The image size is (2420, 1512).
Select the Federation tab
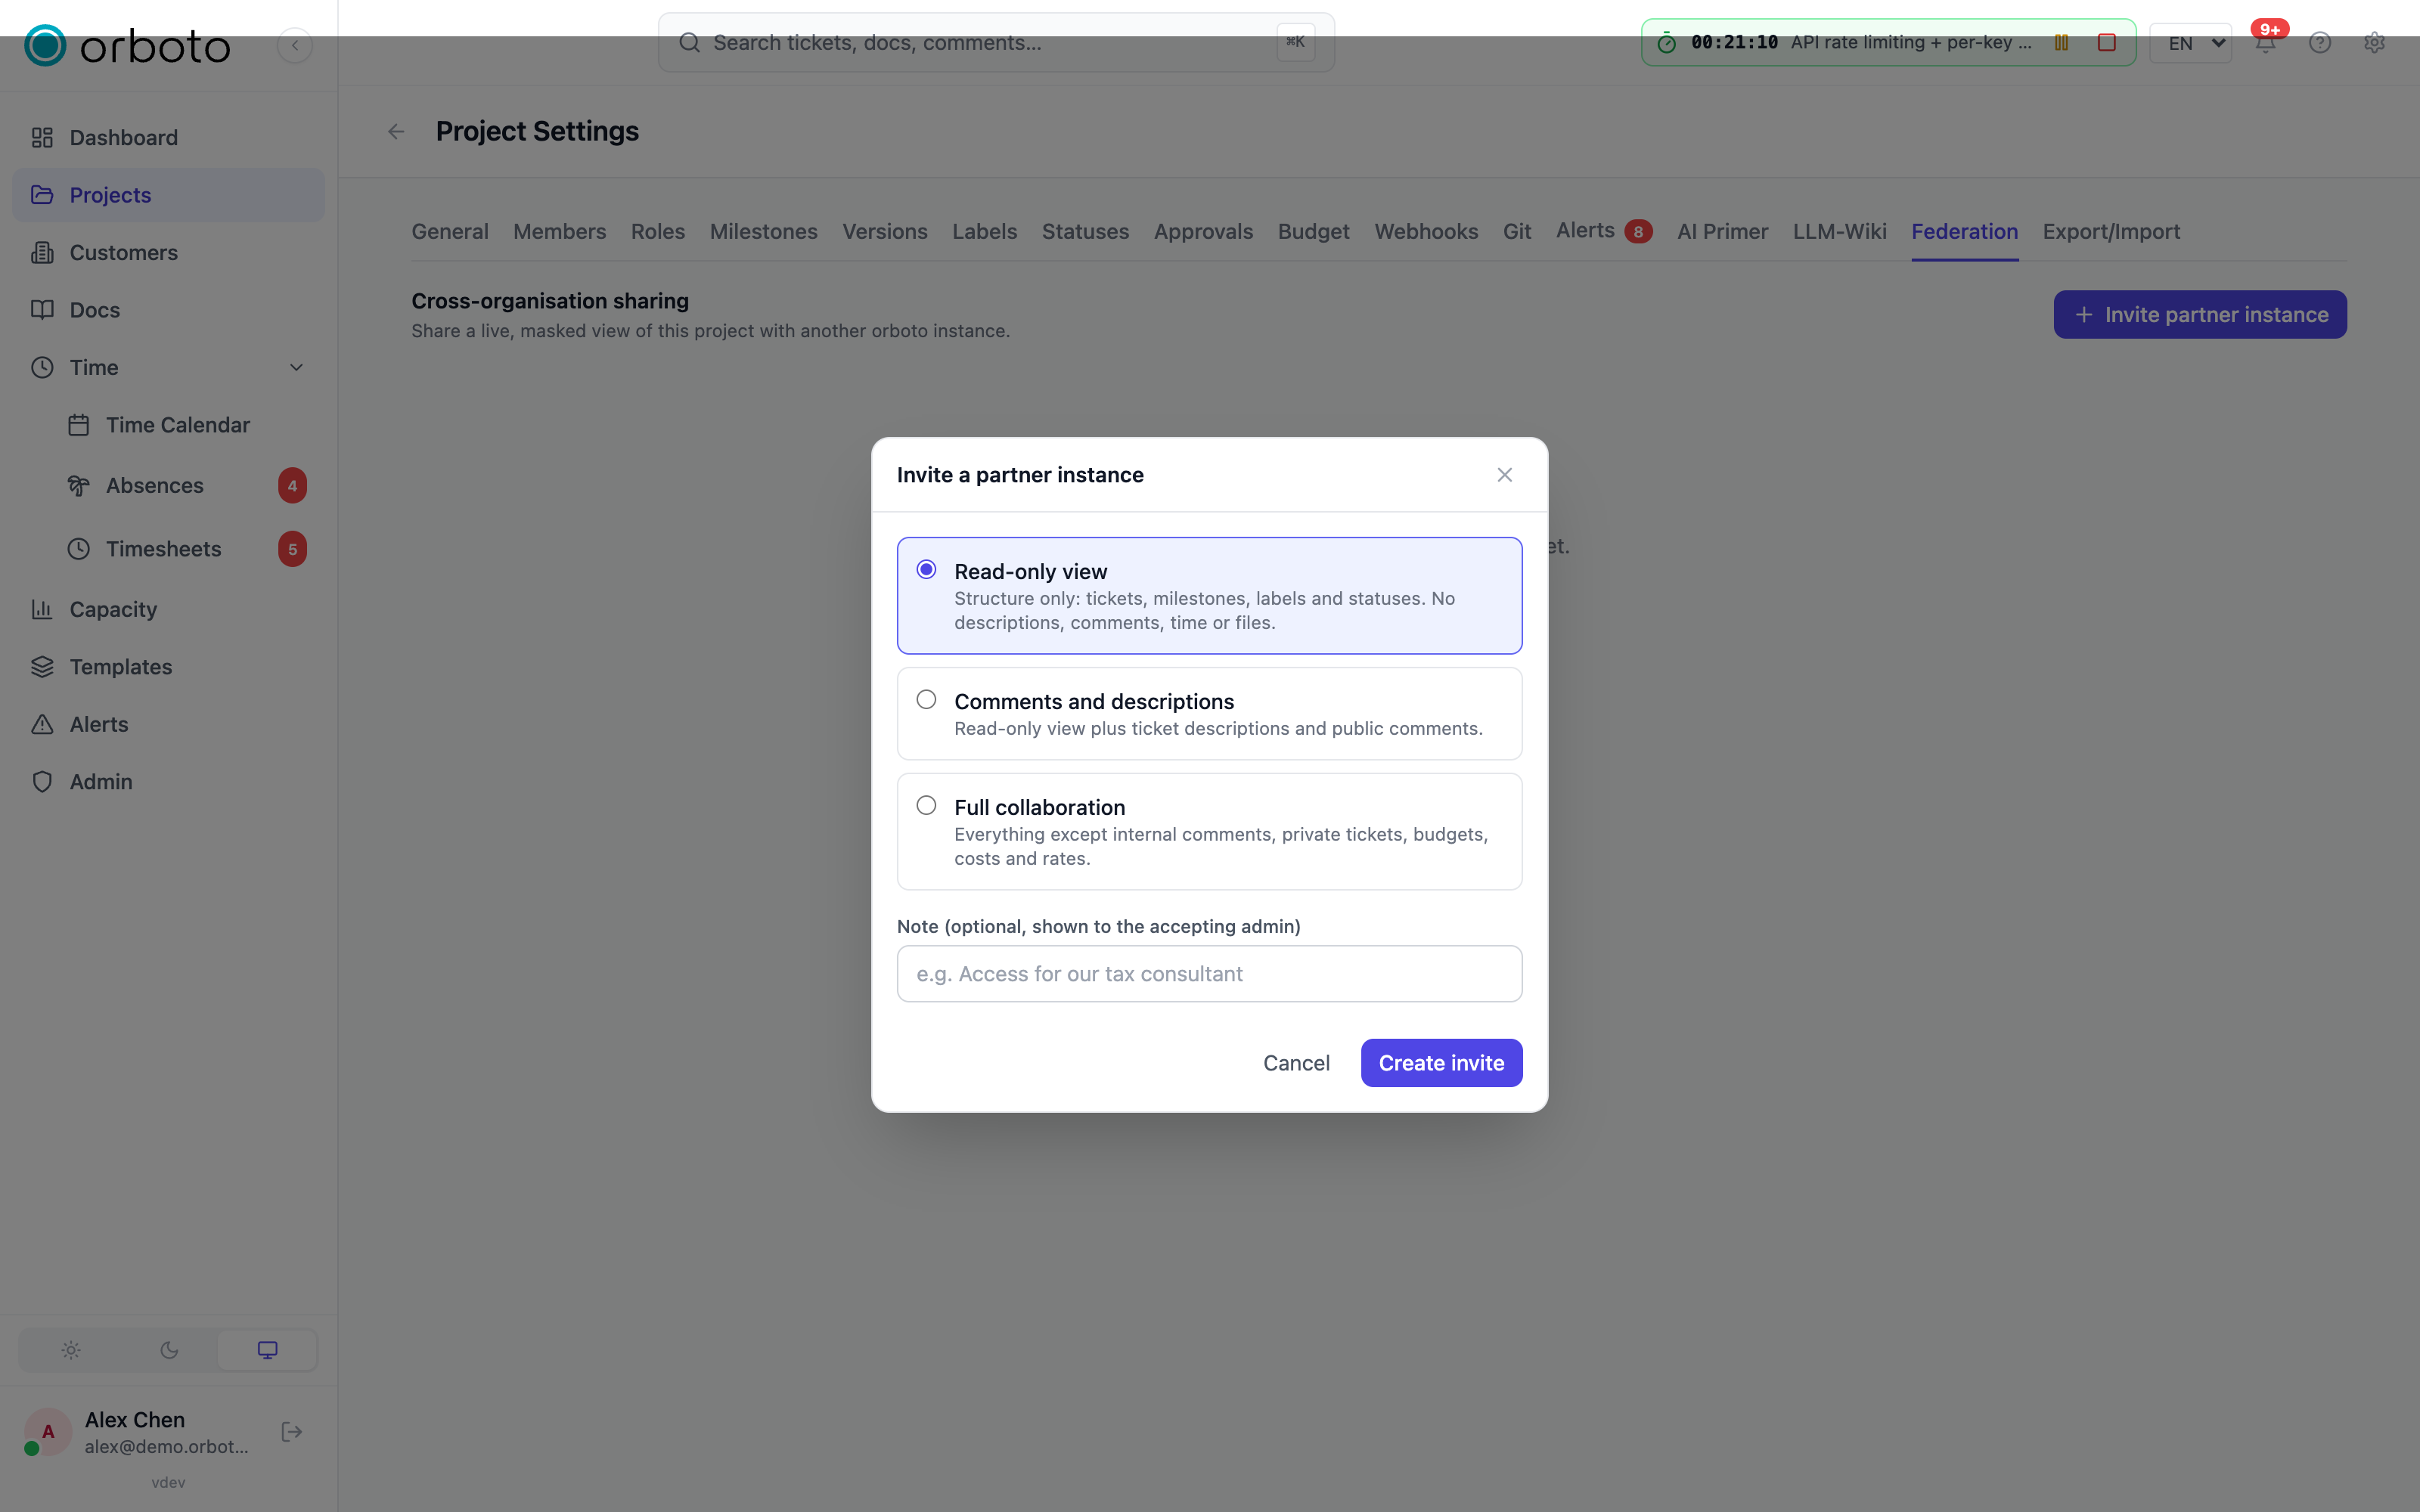tap(1964, 232)
